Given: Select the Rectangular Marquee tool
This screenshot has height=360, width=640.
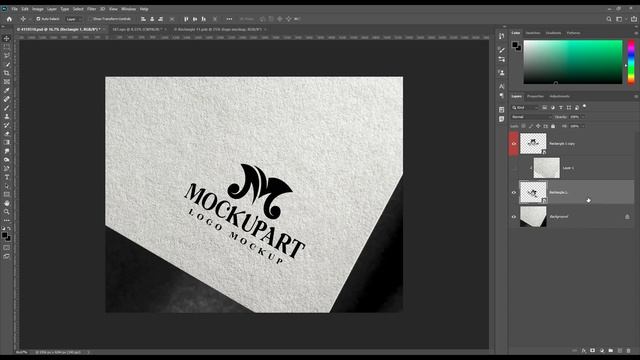Looking at the screenshot, I should [7, 47].
